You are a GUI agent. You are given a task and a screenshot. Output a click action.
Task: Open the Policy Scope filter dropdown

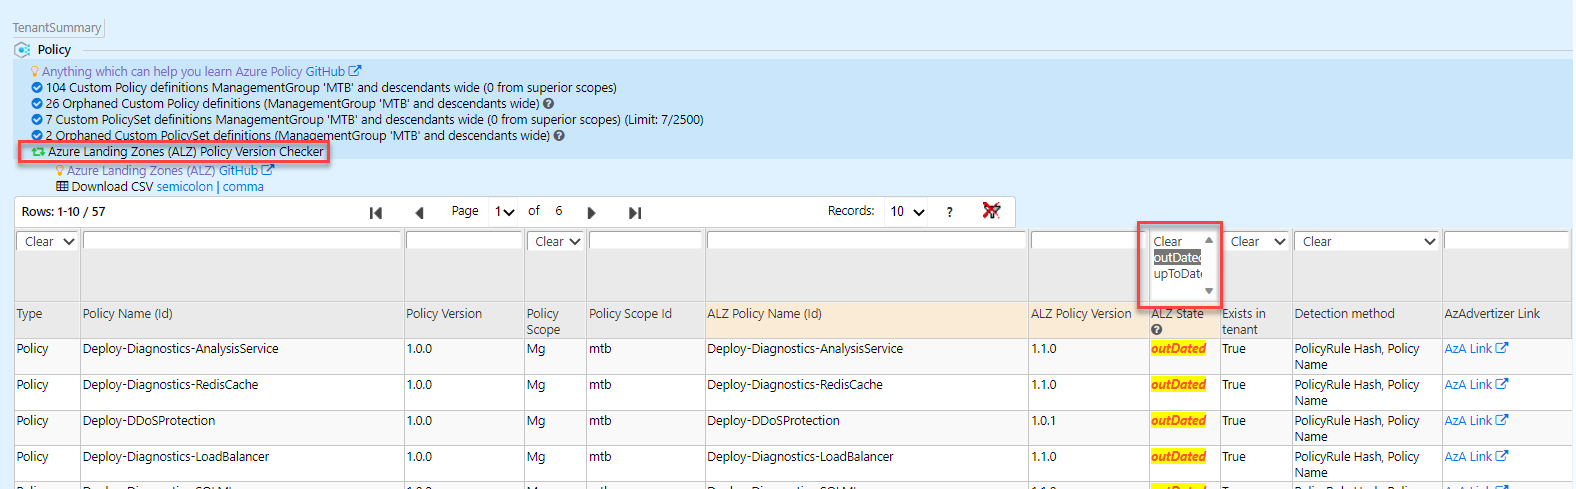(556, 242)
